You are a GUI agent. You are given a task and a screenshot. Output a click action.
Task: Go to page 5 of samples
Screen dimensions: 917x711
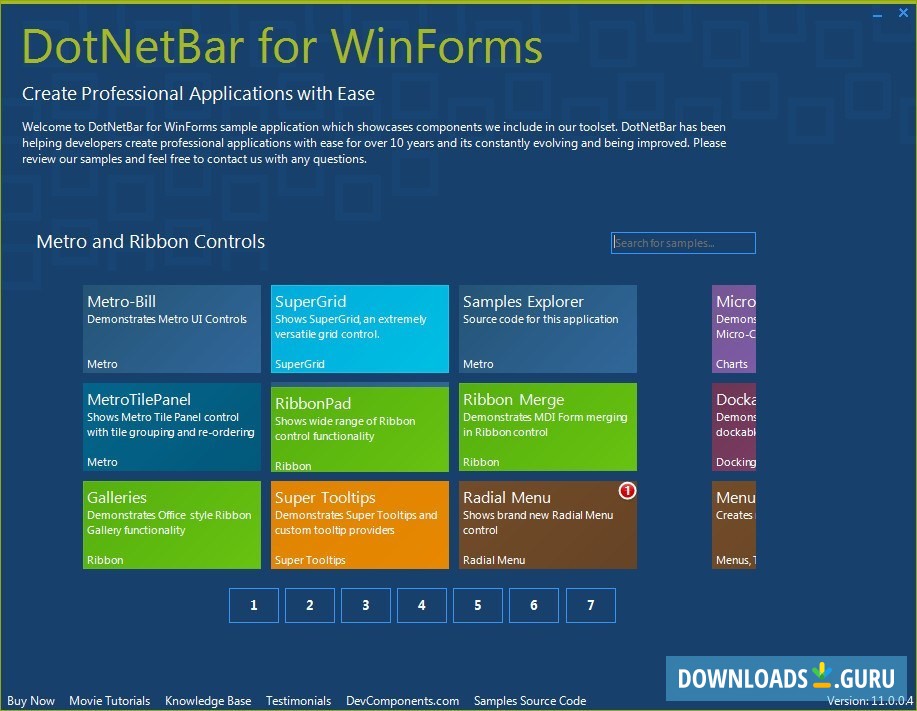pos(478,605)
